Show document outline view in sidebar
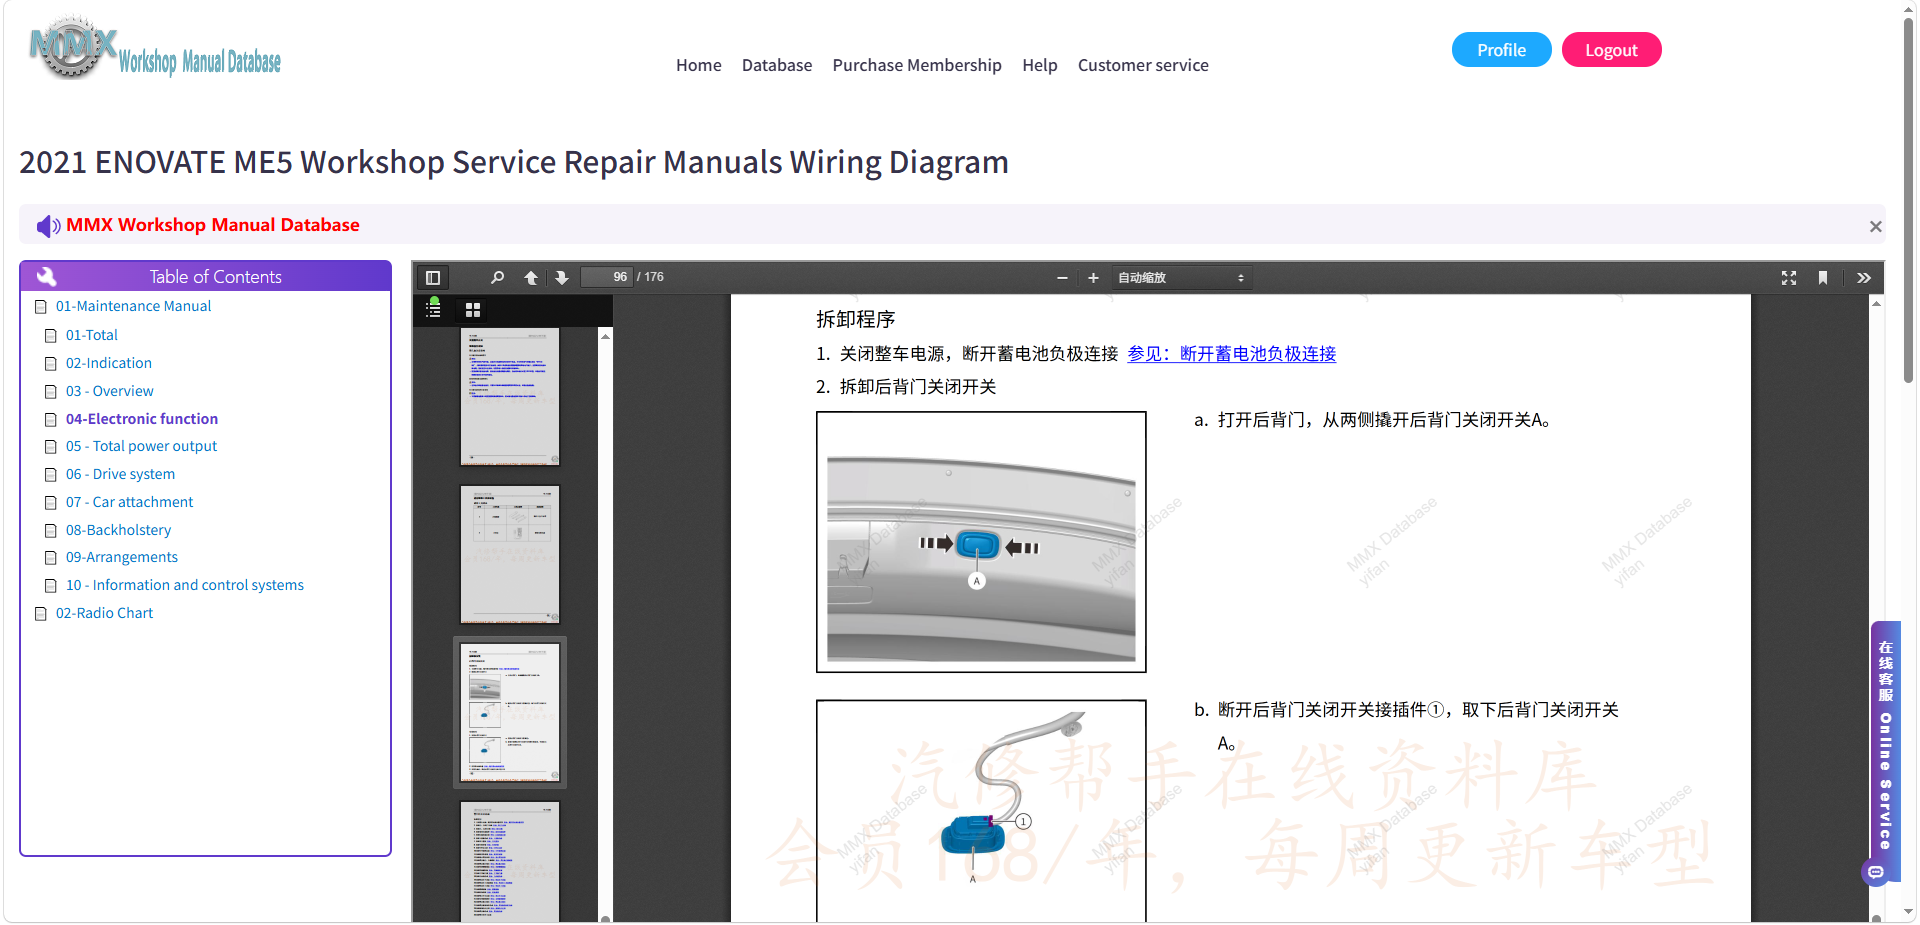 433,309
